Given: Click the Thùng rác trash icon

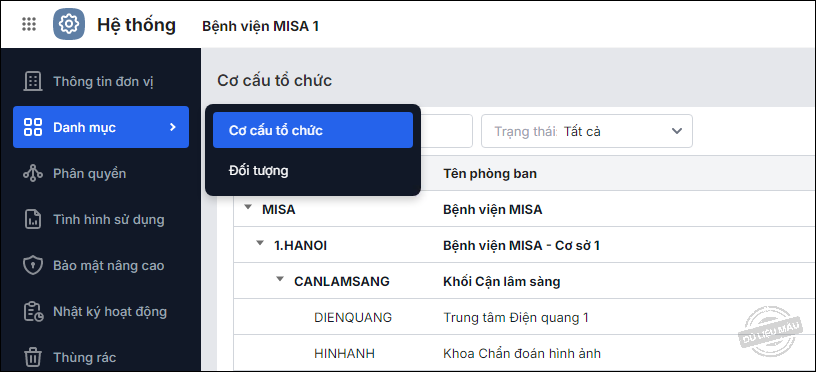Looking at the screenshot, I should click(x=33, y=357).
